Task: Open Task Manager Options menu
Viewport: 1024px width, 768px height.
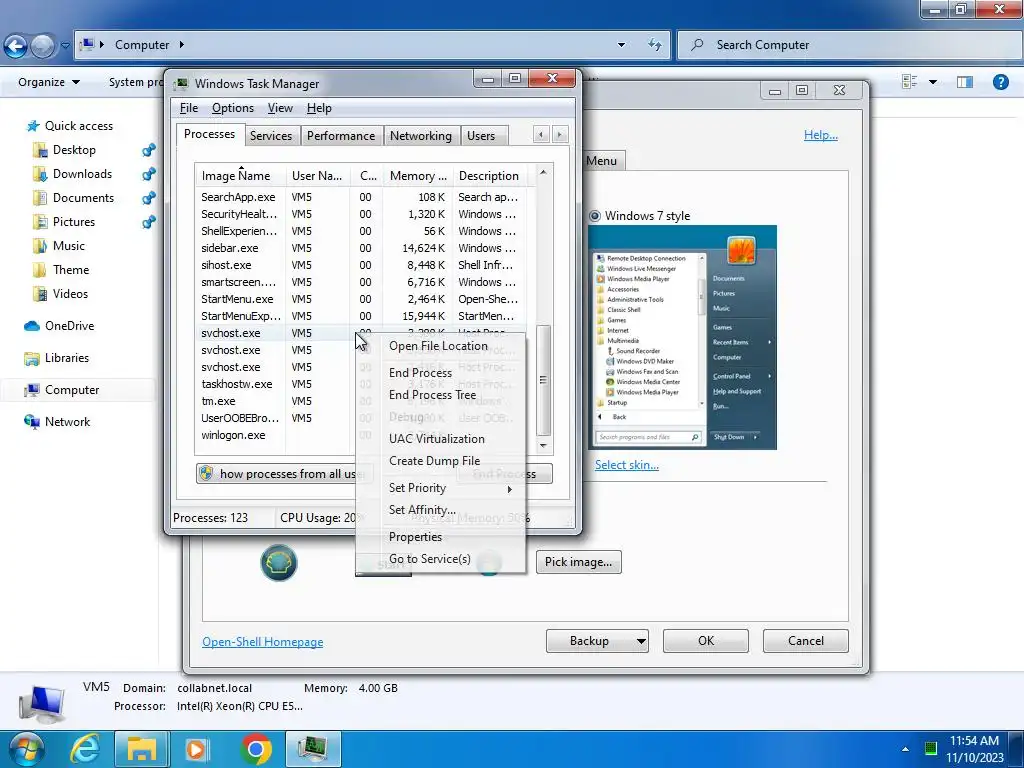Action: pyautogui.click(x=232, y=108)
